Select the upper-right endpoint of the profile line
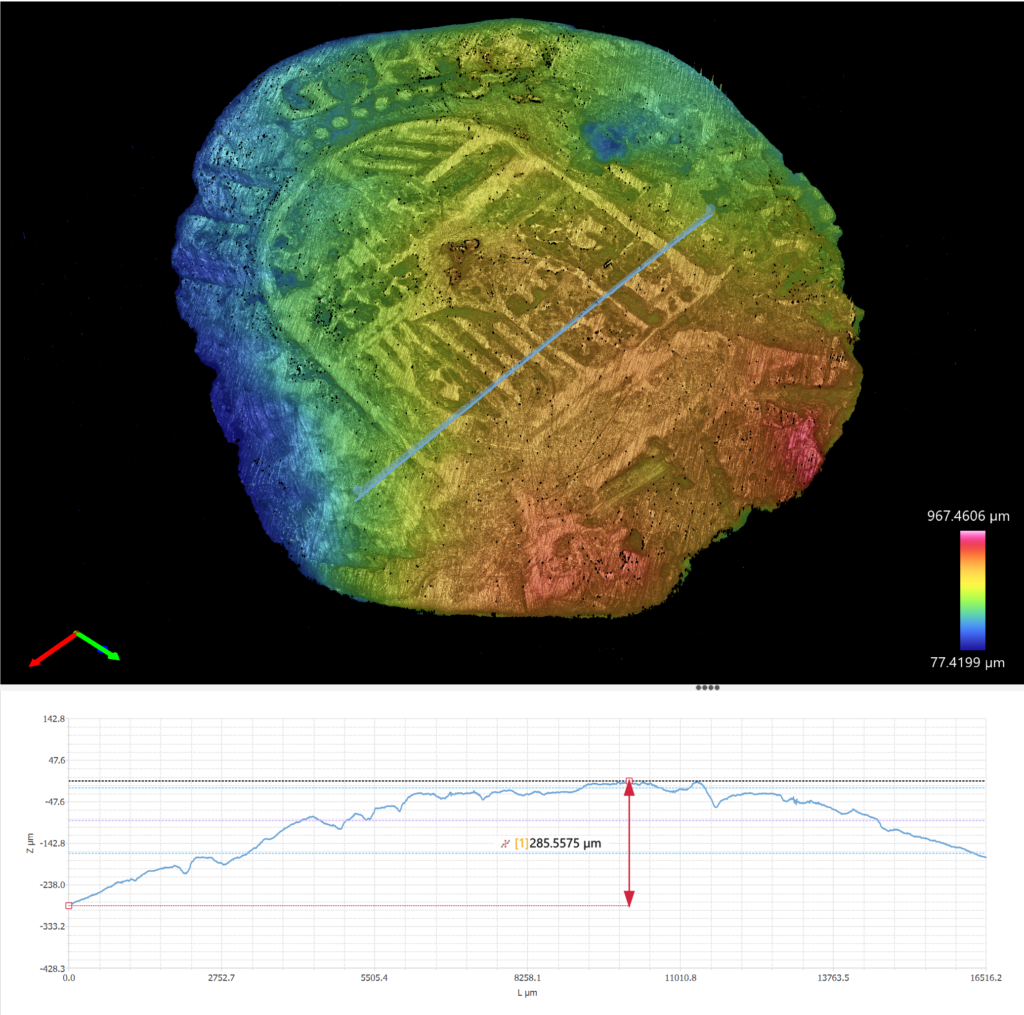 (711, 209)
